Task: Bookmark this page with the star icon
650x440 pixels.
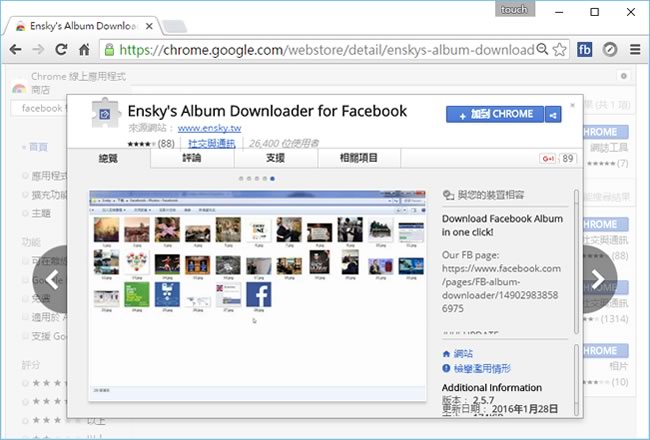Action: pyautogui.click(x=560, y=50)
